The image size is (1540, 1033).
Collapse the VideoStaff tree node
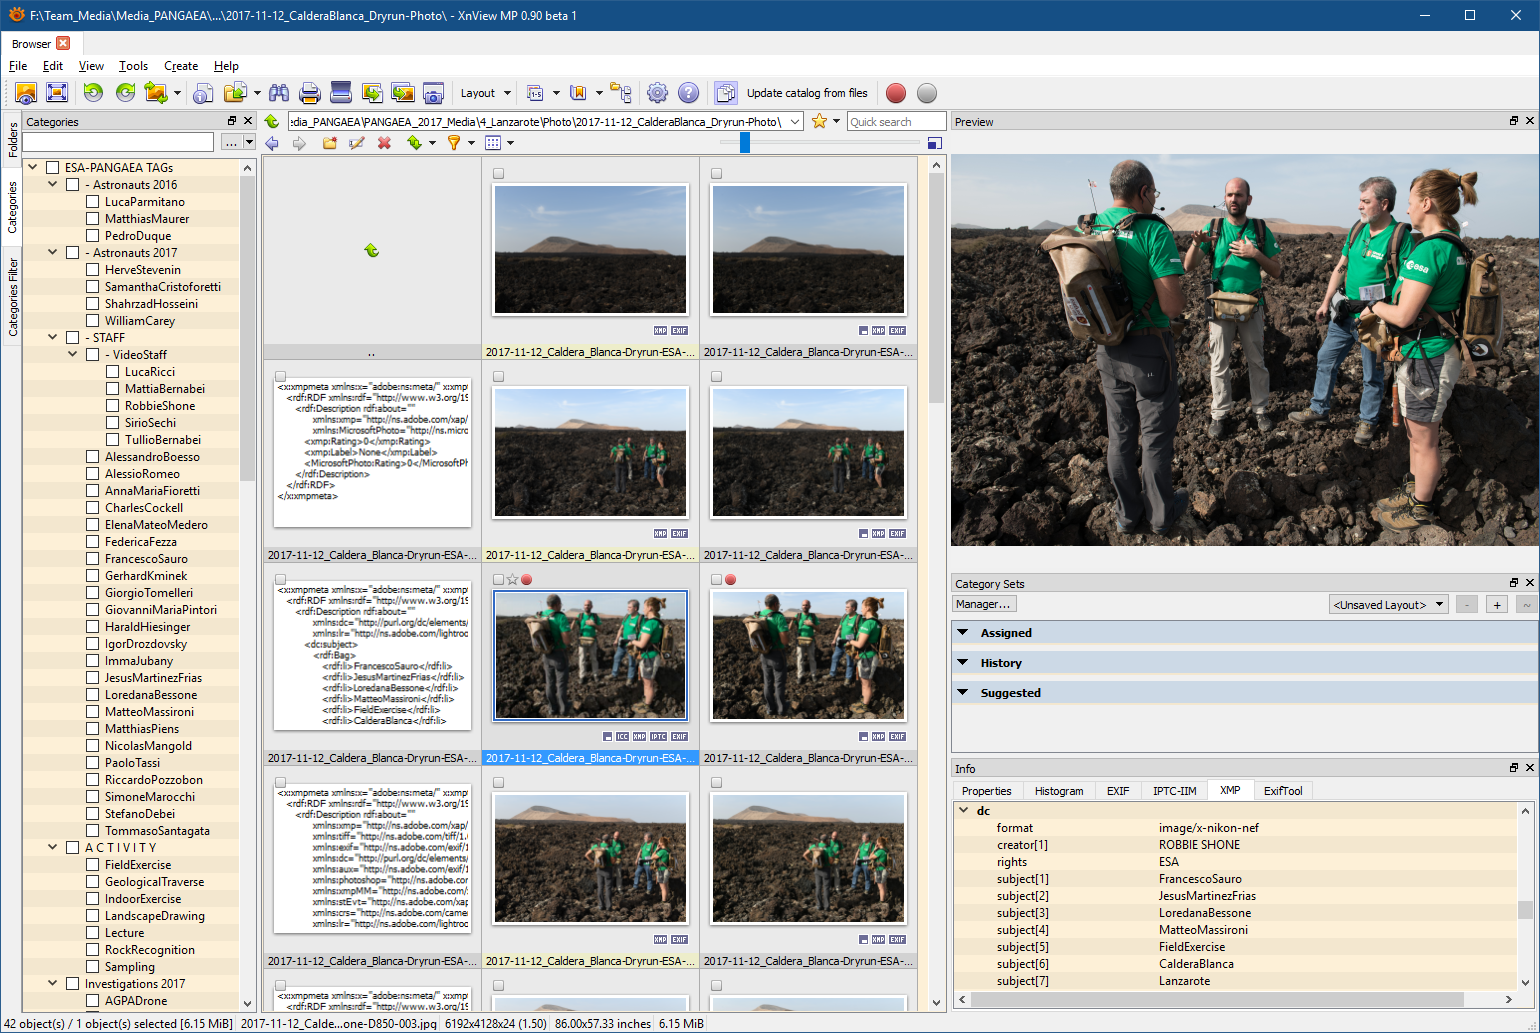pyautogui.click(x=73, y=354)
